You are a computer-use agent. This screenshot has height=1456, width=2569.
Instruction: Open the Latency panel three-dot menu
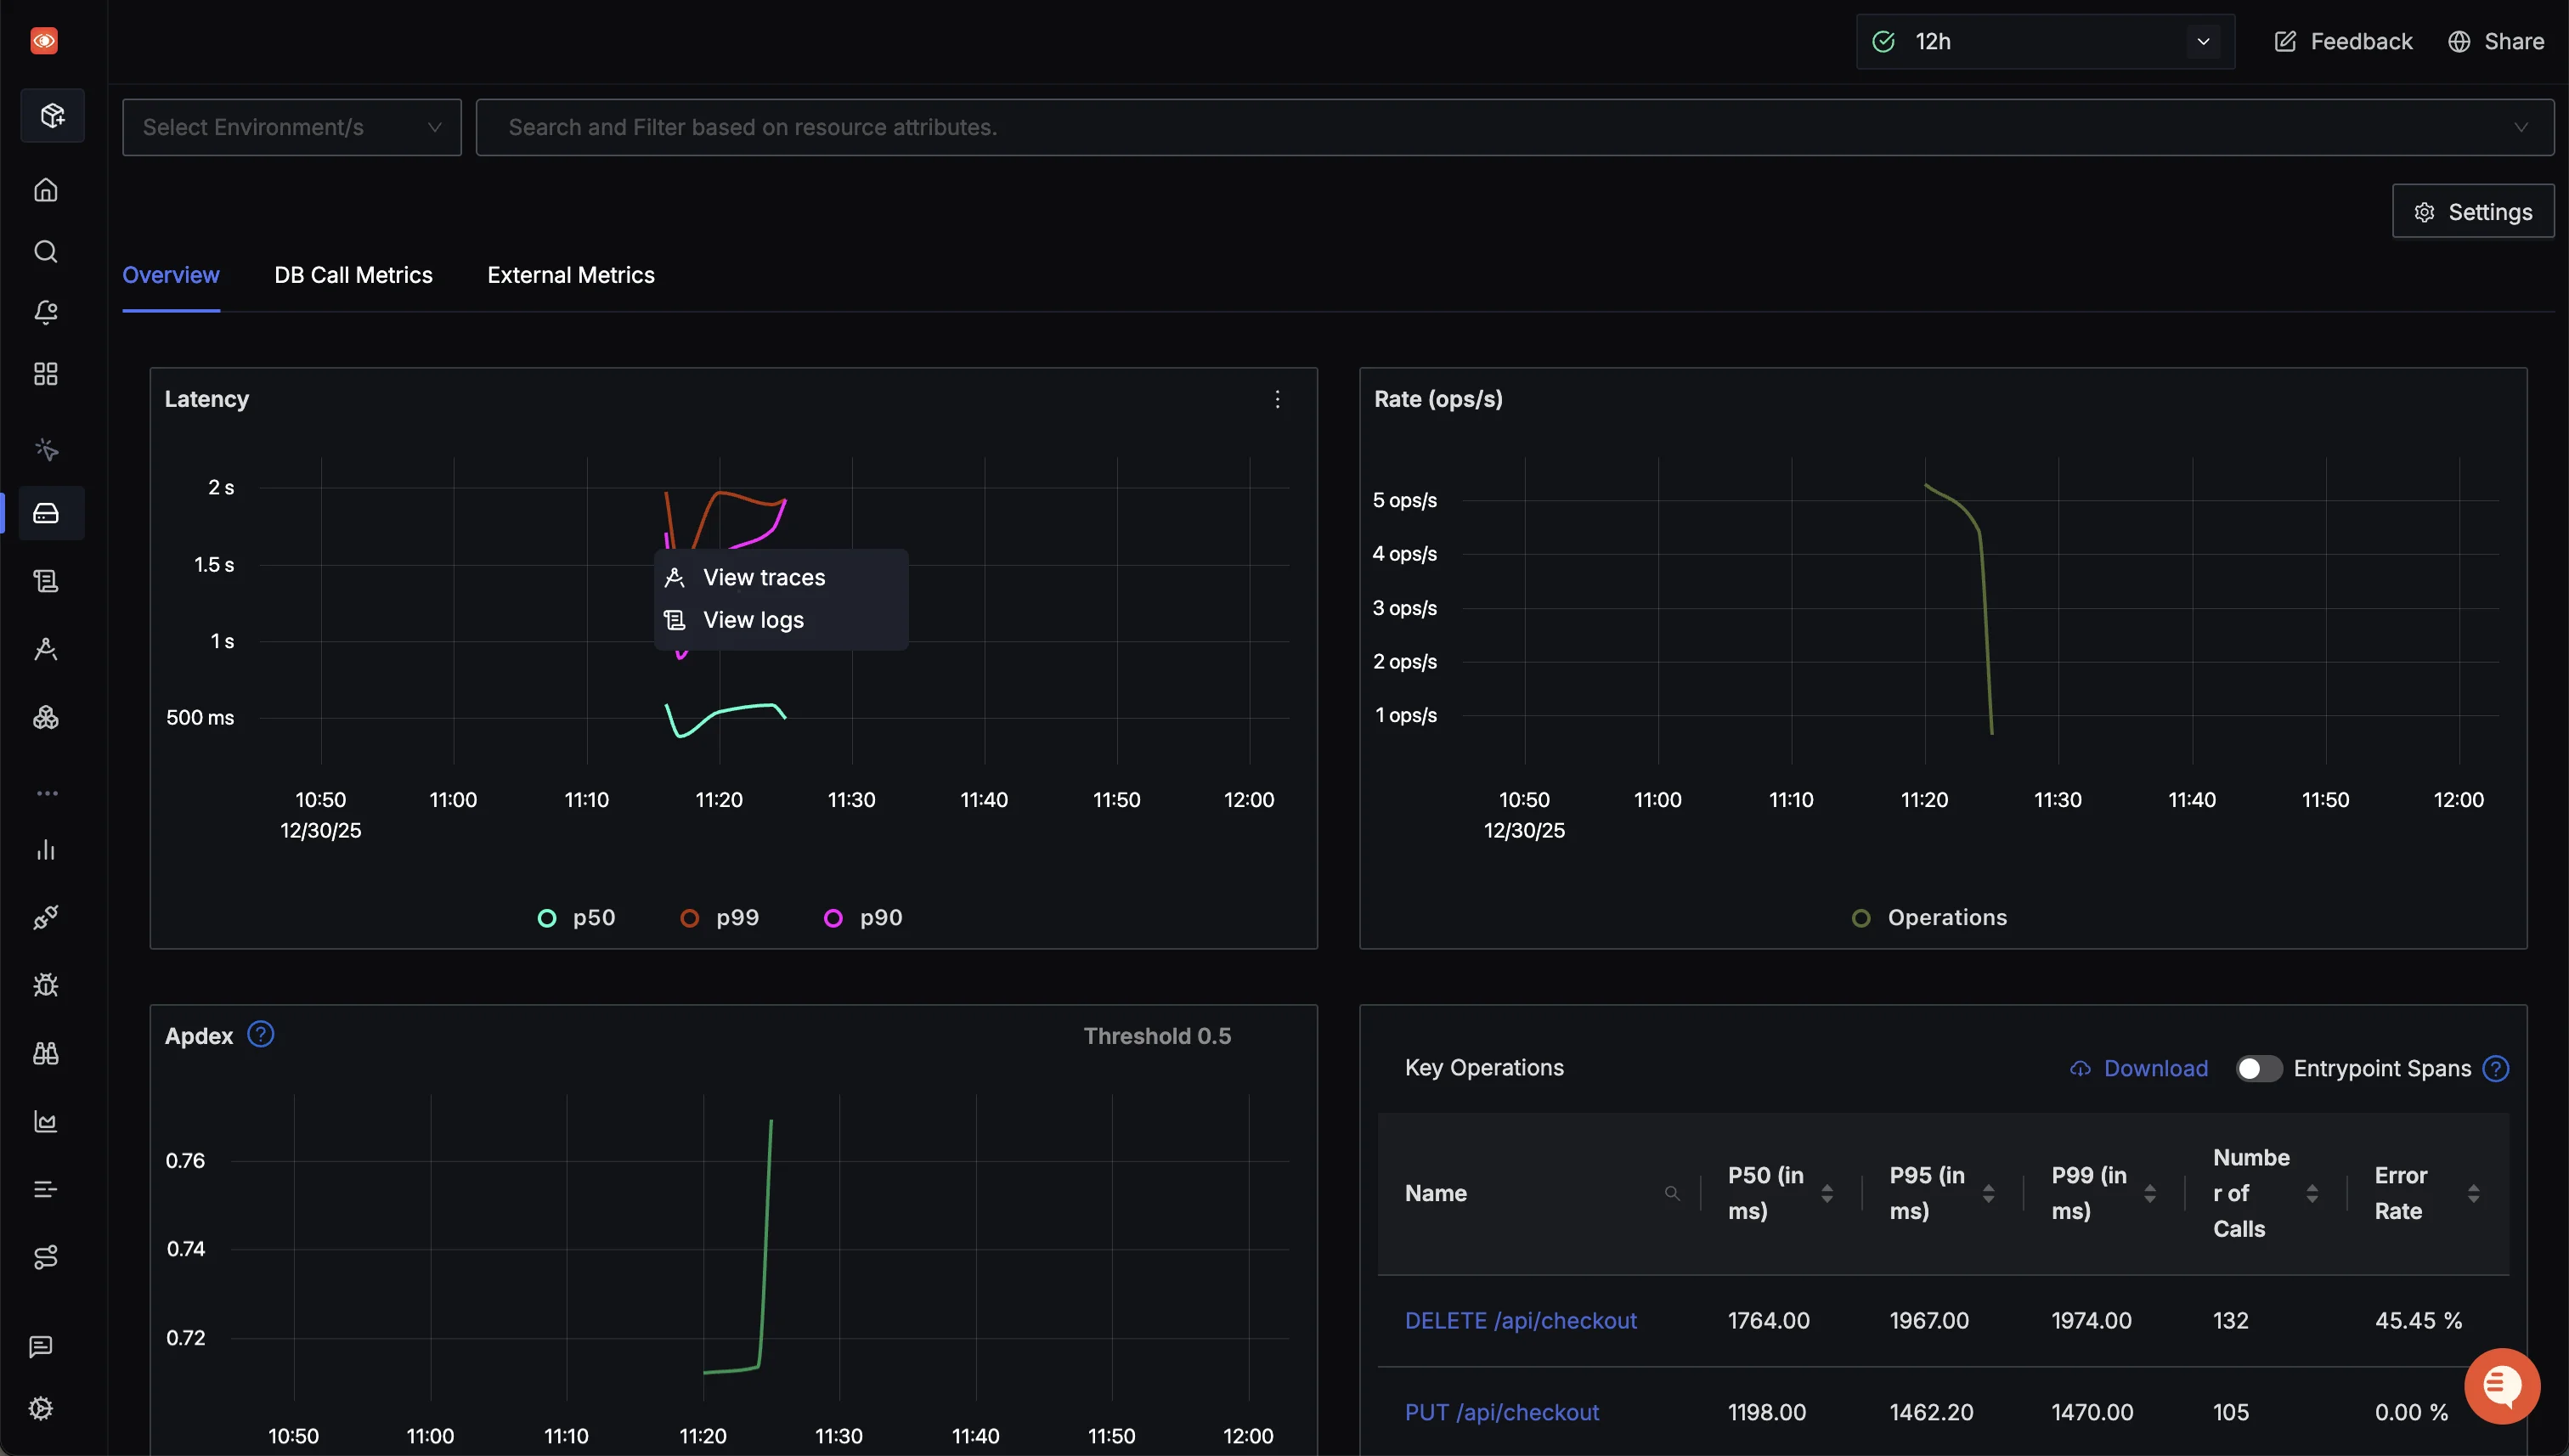tap(1277, 399)
